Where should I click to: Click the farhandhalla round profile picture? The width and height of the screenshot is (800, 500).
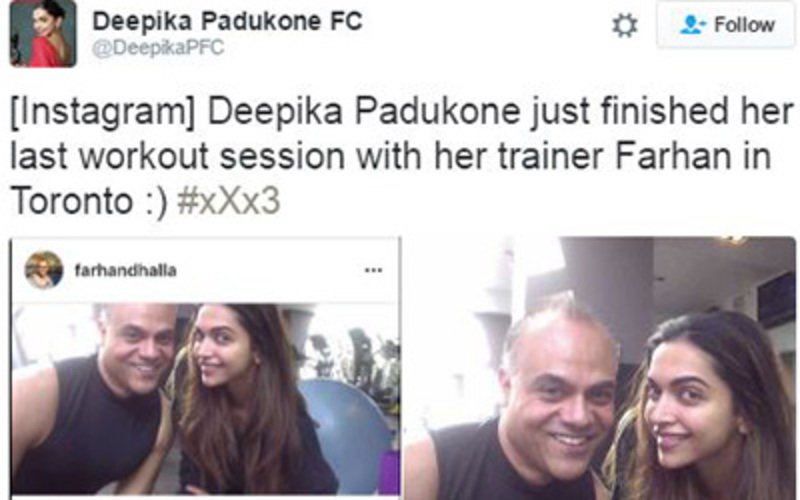point(44,270)
